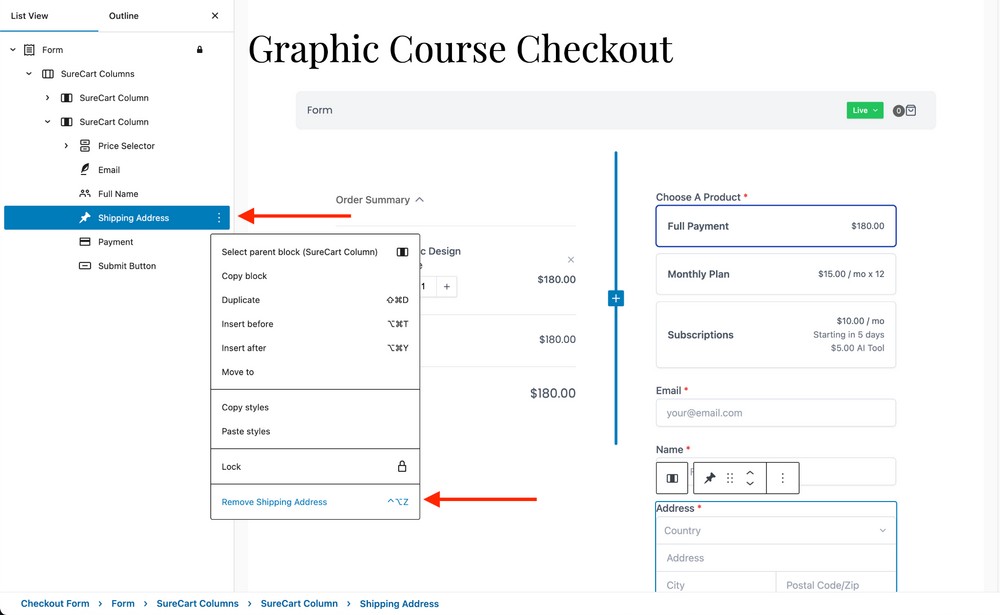Viewport: 1000px width, 615px height.
Task: Click the lock icon next to Form
Action: pos(198,49)
